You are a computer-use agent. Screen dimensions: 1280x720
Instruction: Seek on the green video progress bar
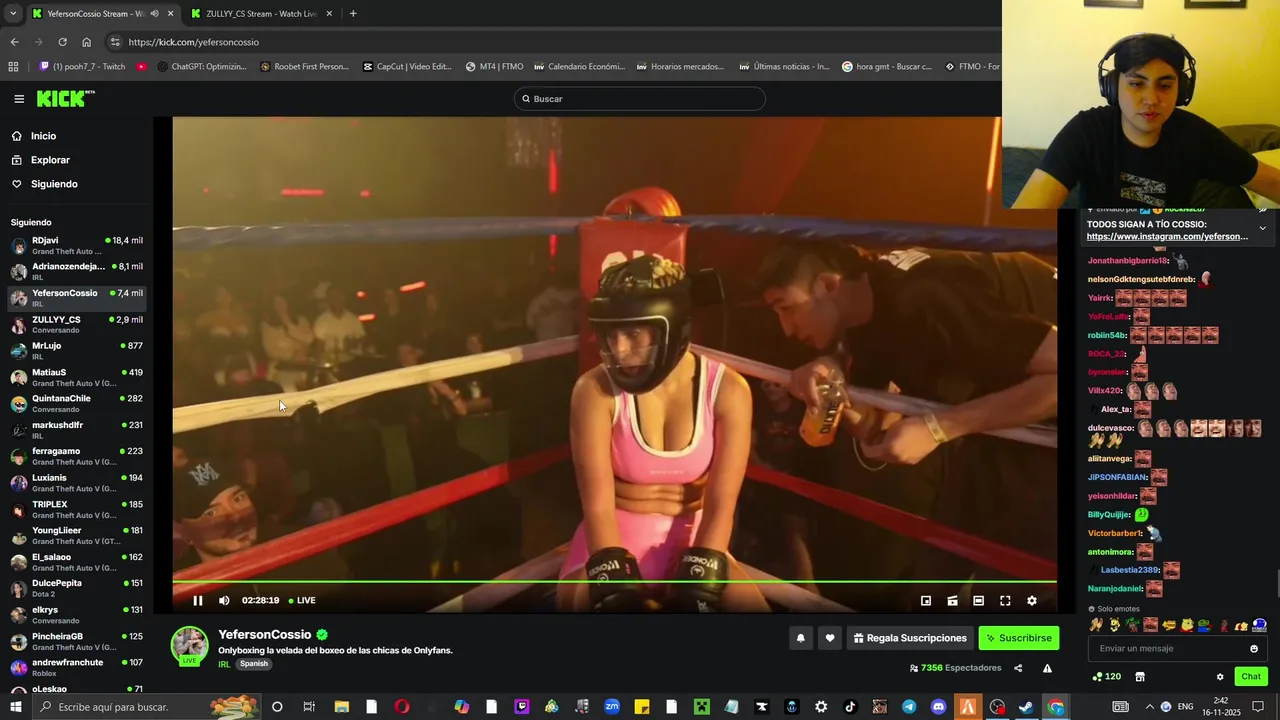[x=614, y=581]
